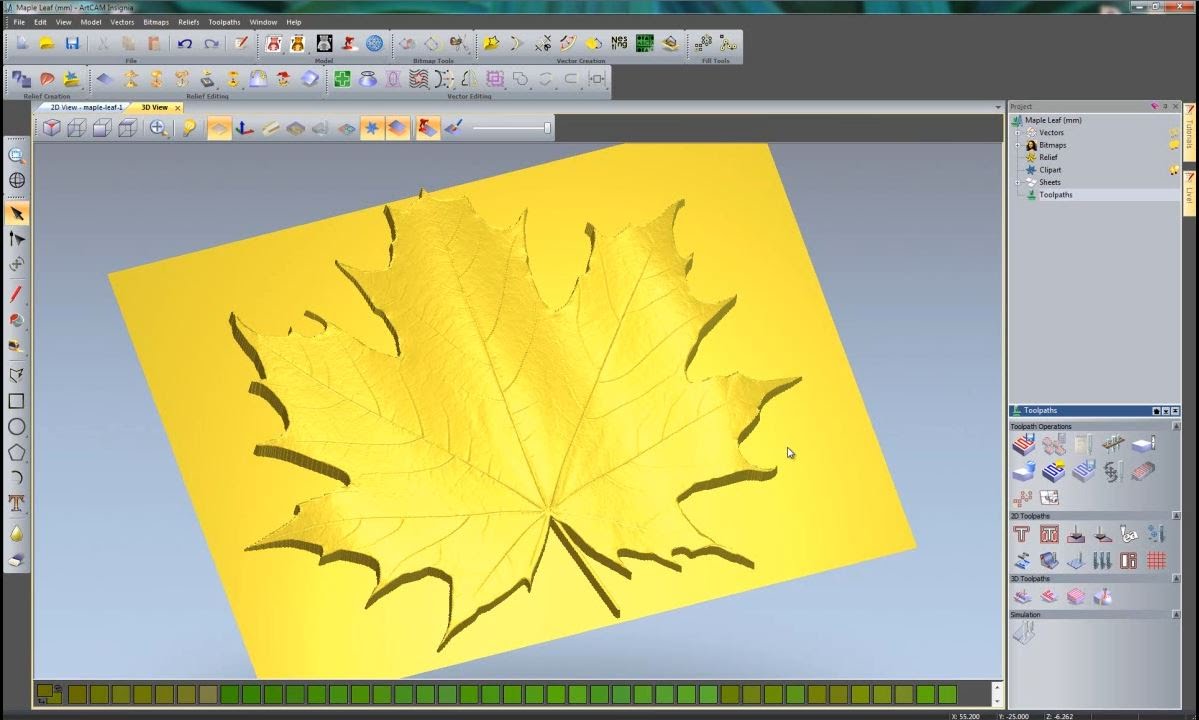Expand the Vectors tree node
Image resolution: width=1199 pixels, height=720 pixels.
click(1018, 132)
